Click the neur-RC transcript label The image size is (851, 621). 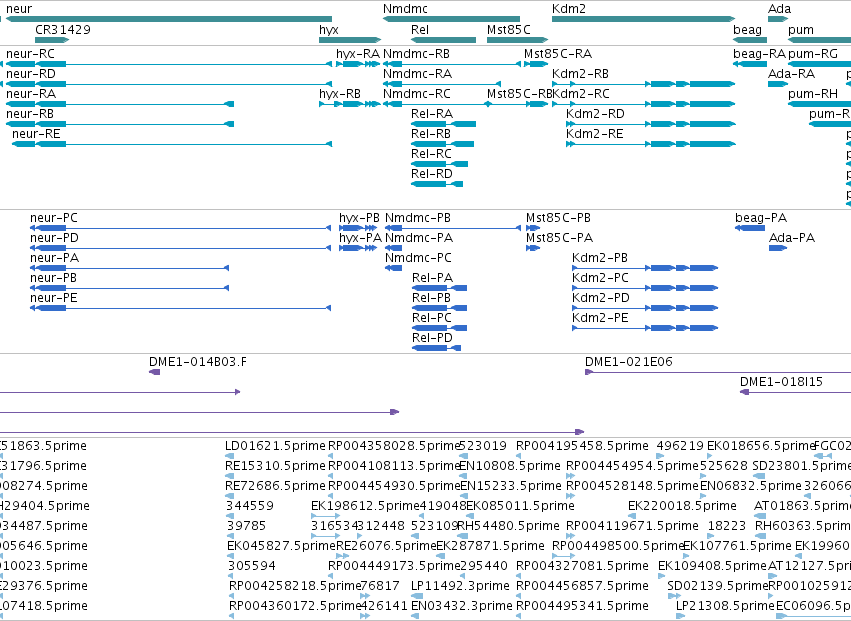(30, 54)
